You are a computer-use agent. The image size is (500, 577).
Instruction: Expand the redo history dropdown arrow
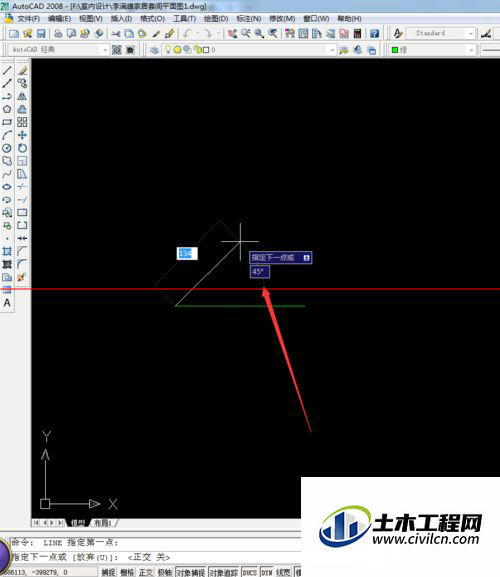click(218, 34)
